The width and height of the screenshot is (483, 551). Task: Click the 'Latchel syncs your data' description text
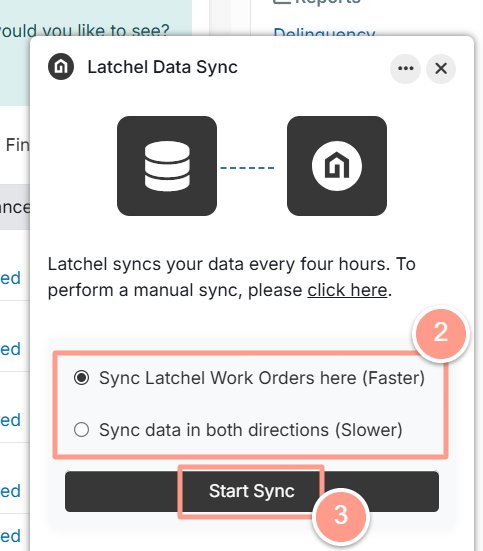[x=232, y=277]
